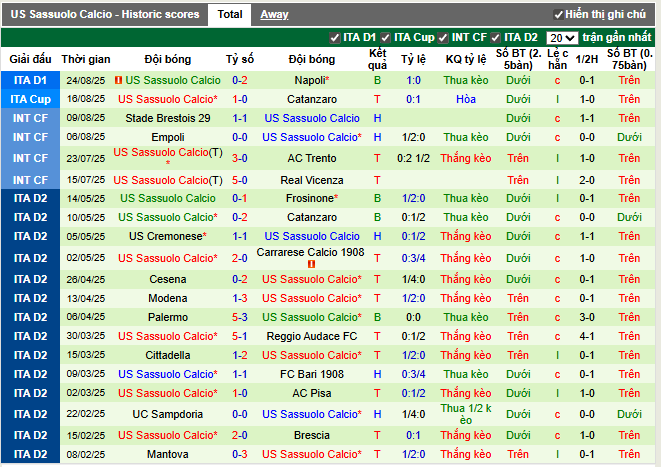This screenshot has height=467, width=661.
Task: Click Reggio Audace FC team name
Action: click(x=312, y=336)
